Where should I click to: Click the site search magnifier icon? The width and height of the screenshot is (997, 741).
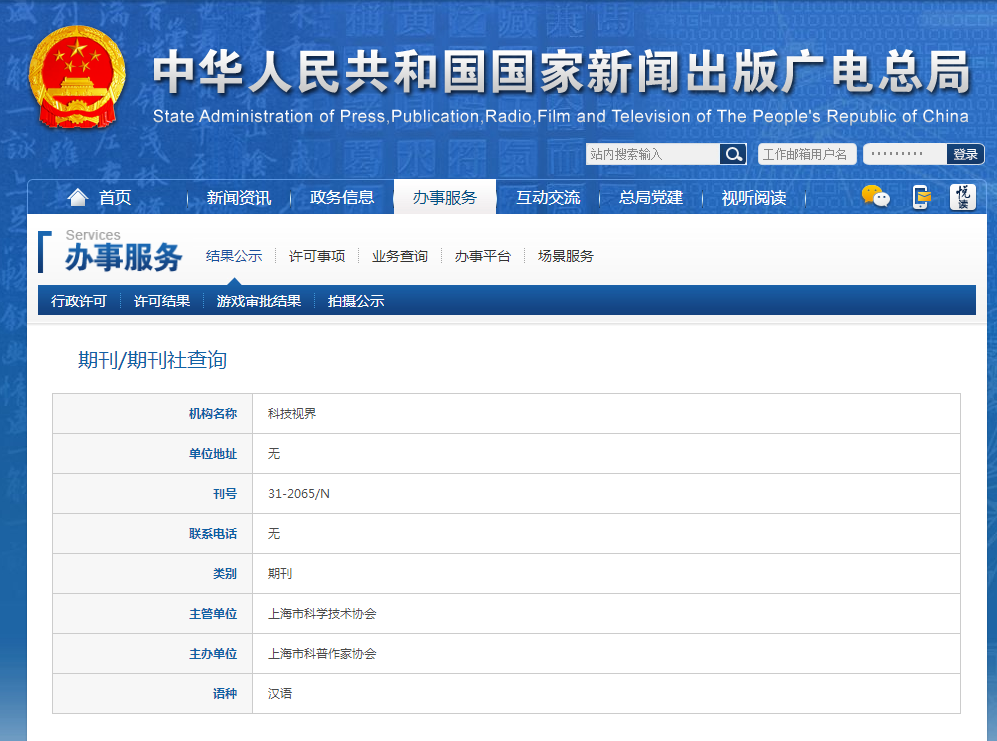[733, 154]
